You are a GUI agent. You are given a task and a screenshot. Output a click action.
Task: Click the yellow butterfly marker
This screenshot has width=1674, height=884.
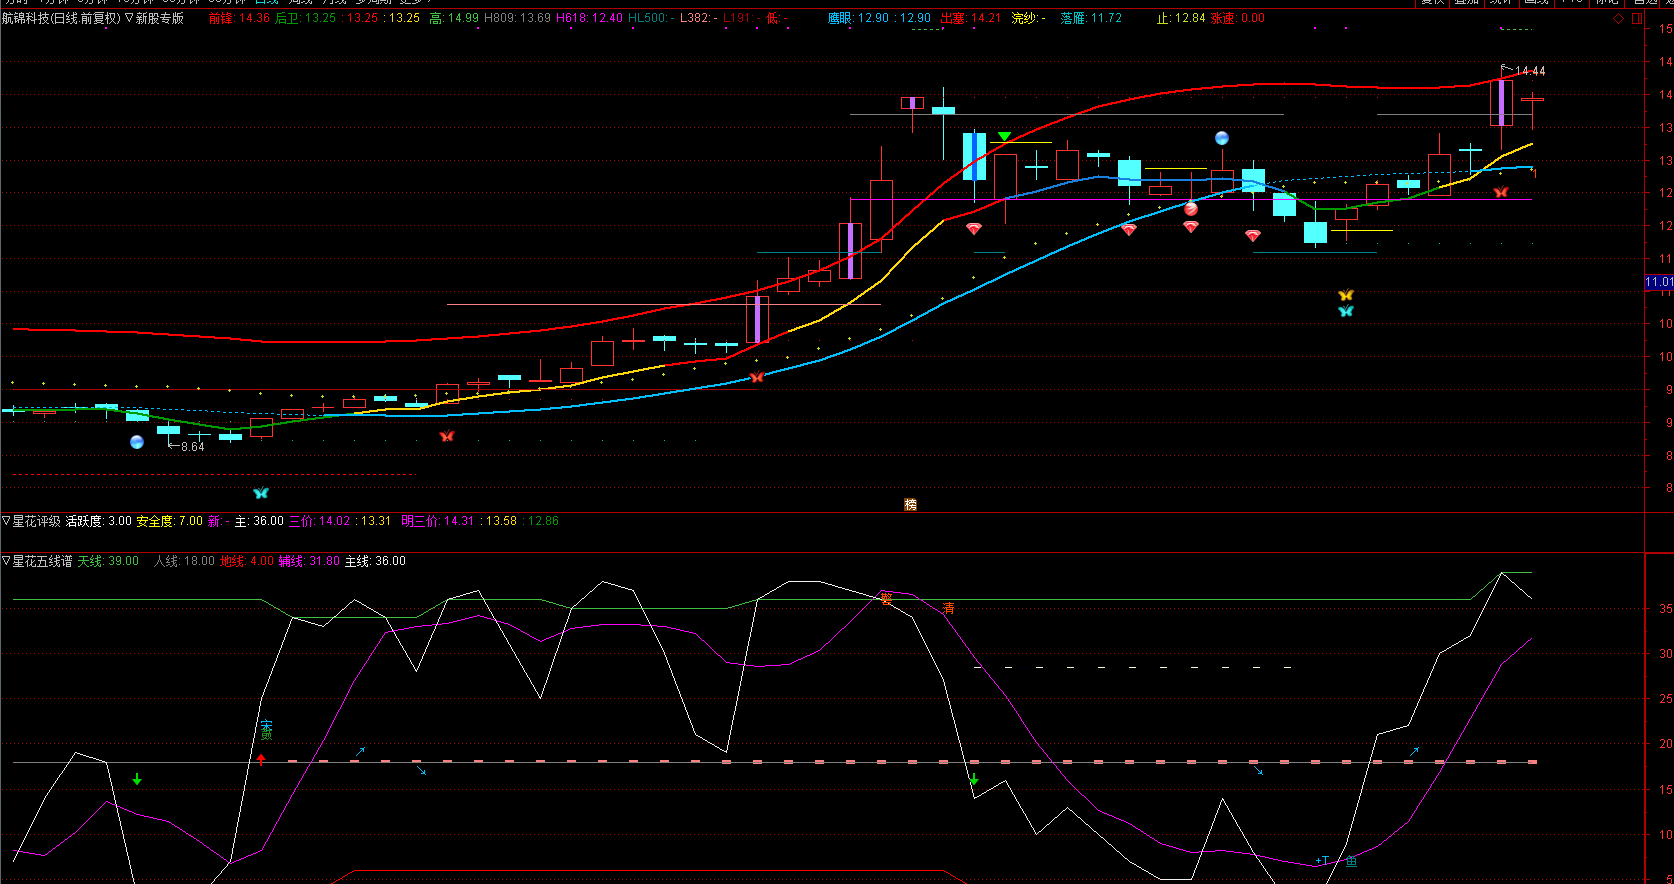point(1346,295)
